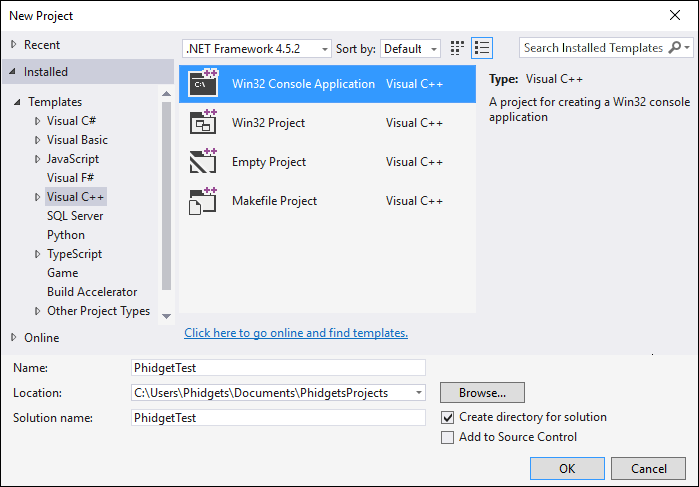Enable Add to Source Control checkbox
The height and width of the screenshot is (487, 699).
pos(448,437)
